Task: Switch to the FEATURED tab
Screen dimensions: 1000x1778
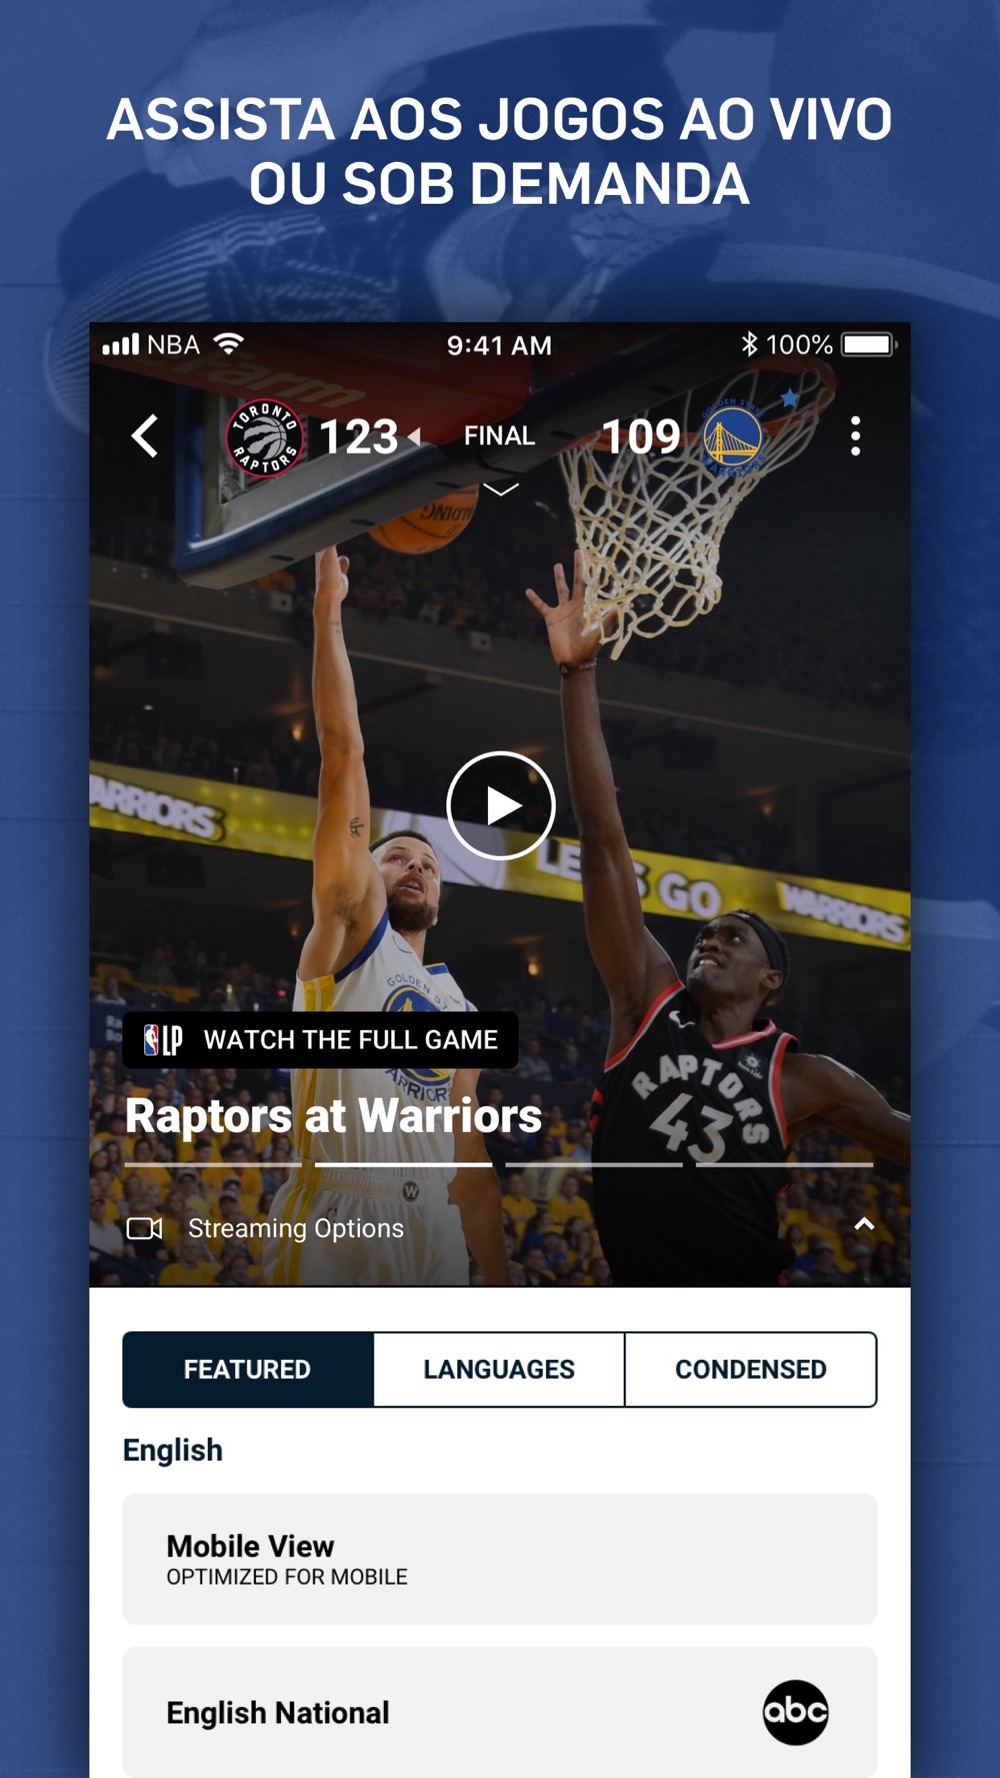Action: [x=248, y=1369]
